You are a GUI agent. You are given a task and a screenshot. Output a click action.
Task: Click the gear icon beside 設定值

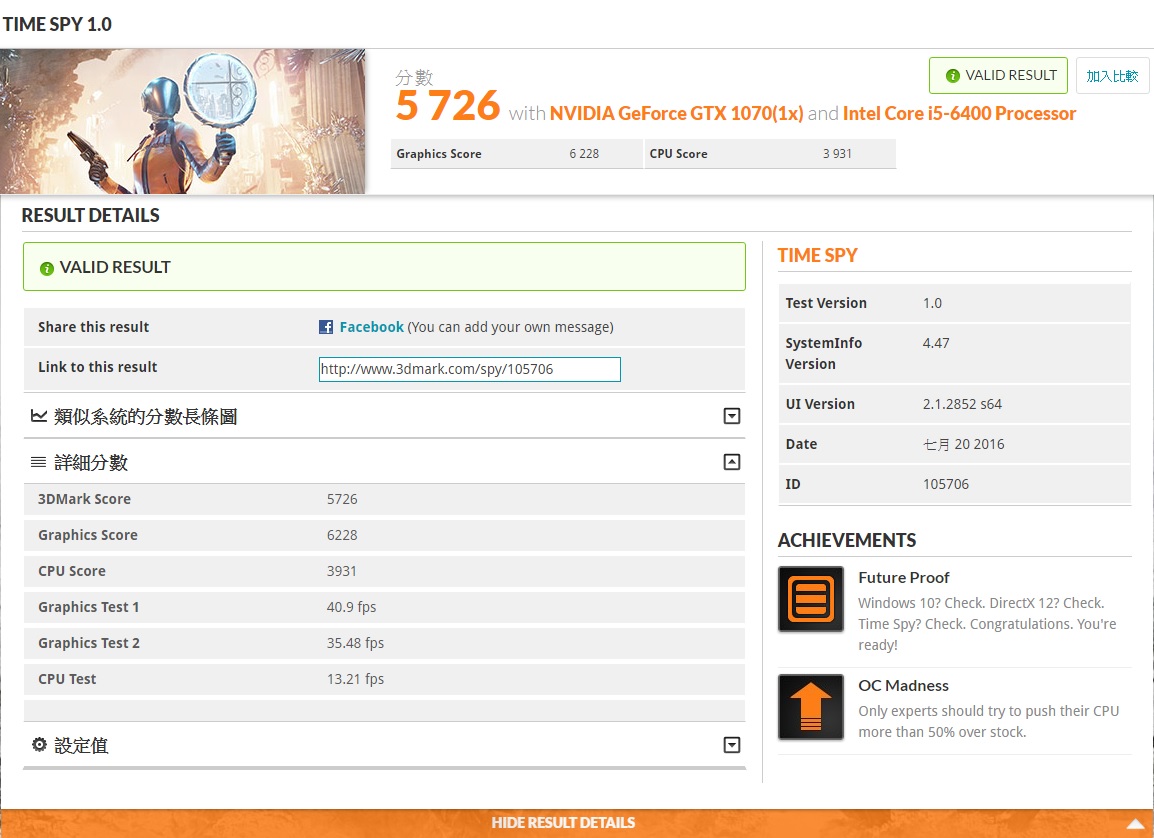[x=39, y=745]
